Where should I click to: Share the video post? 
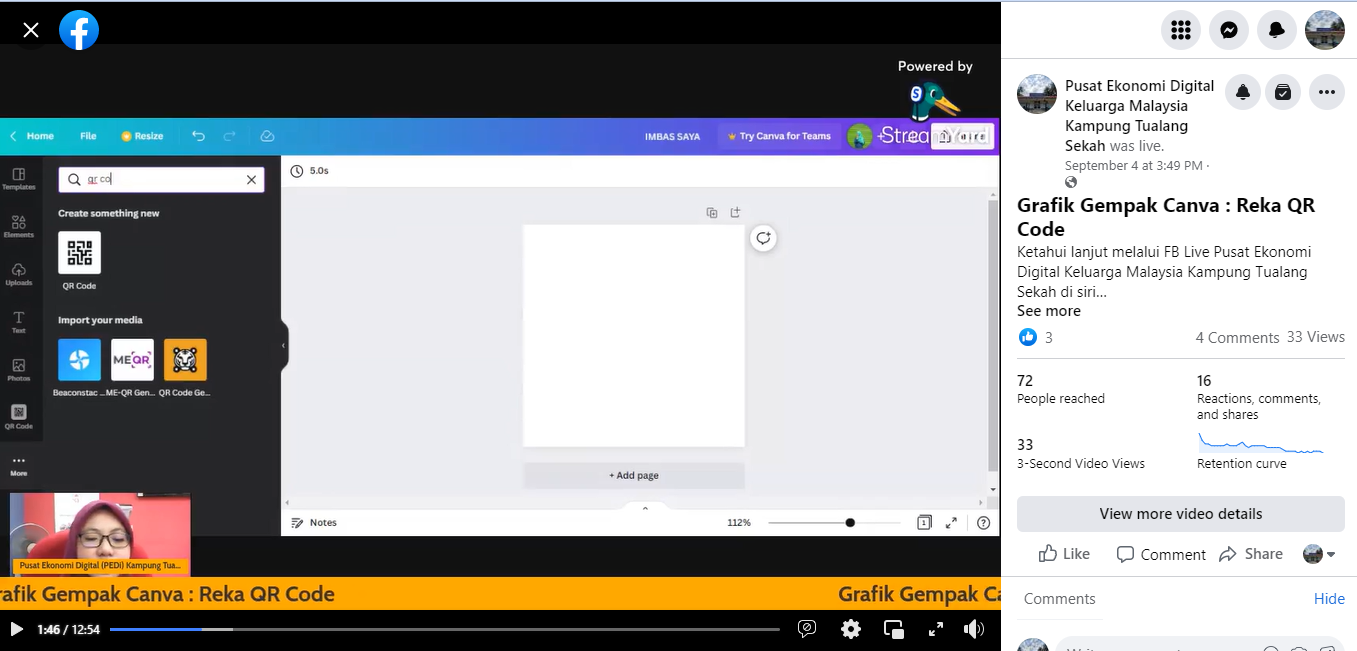tap(1251, 554)
